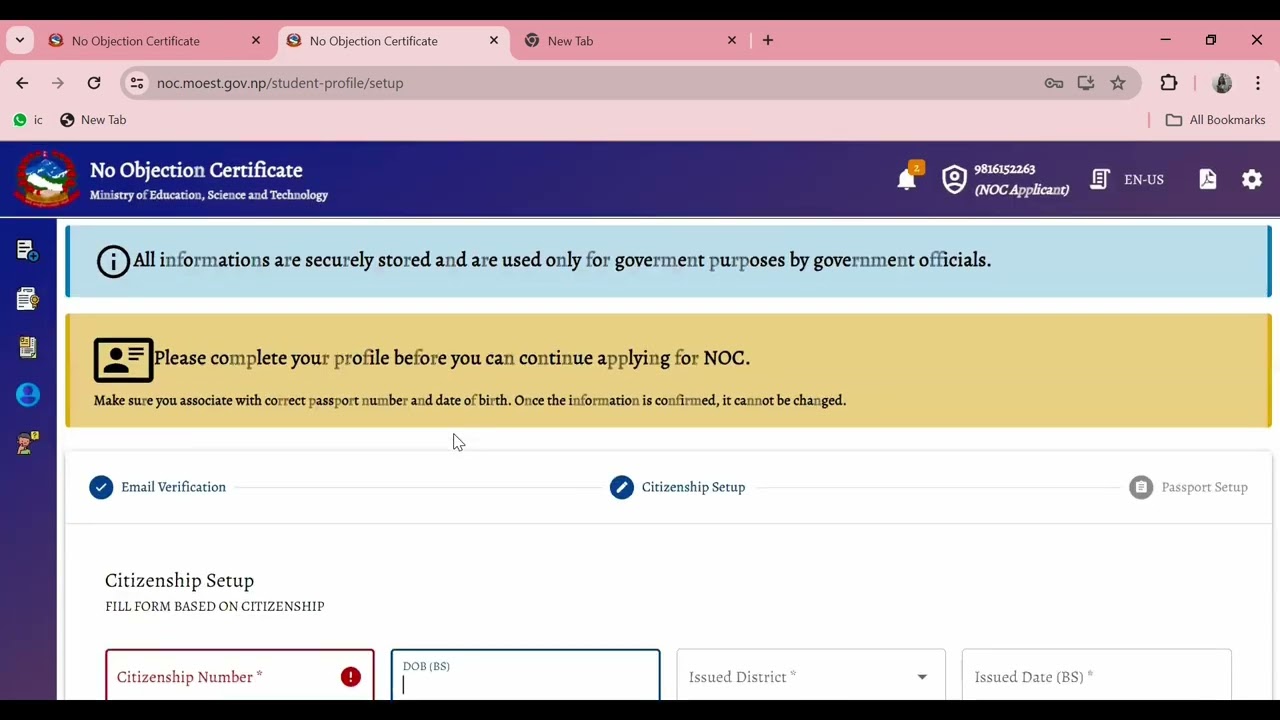Click the language document icon beside EN-US
Viewport: 1280px width, 720px height.
[x=1100, y=179]
